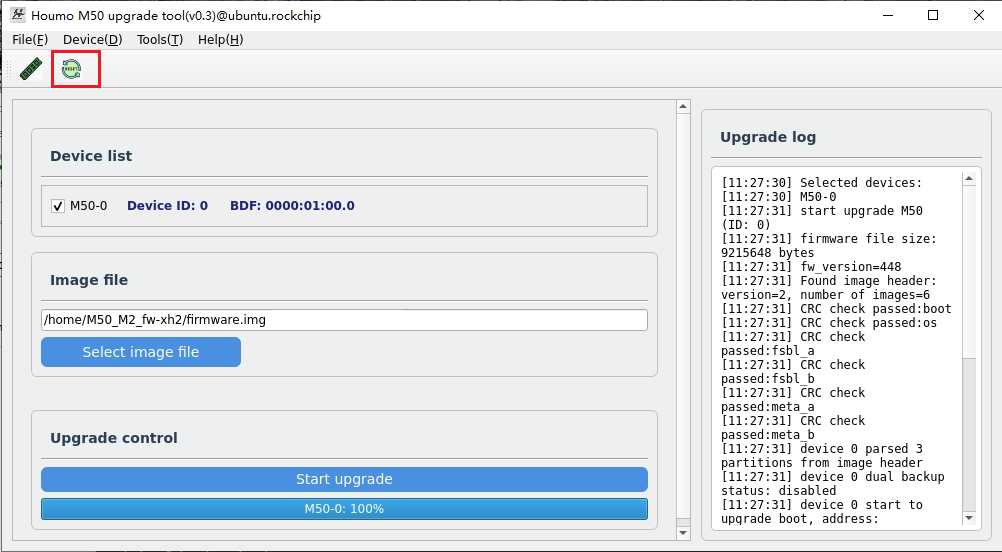Click the main panel scroll down arrow

(683, 532)
